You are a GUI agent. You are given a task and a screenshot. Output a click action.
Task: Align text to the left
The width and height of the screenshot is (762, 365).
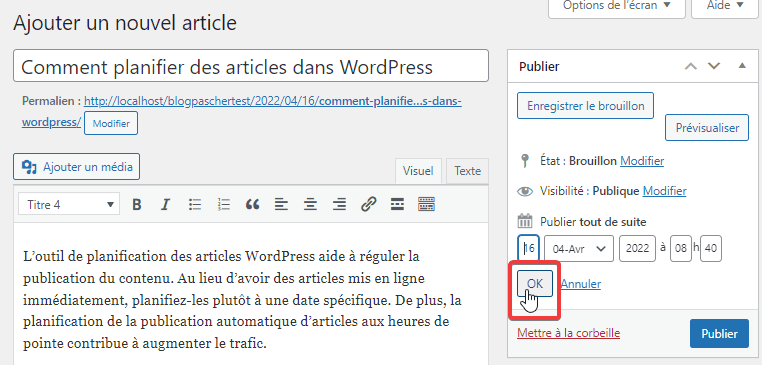(x=281, y=205)
